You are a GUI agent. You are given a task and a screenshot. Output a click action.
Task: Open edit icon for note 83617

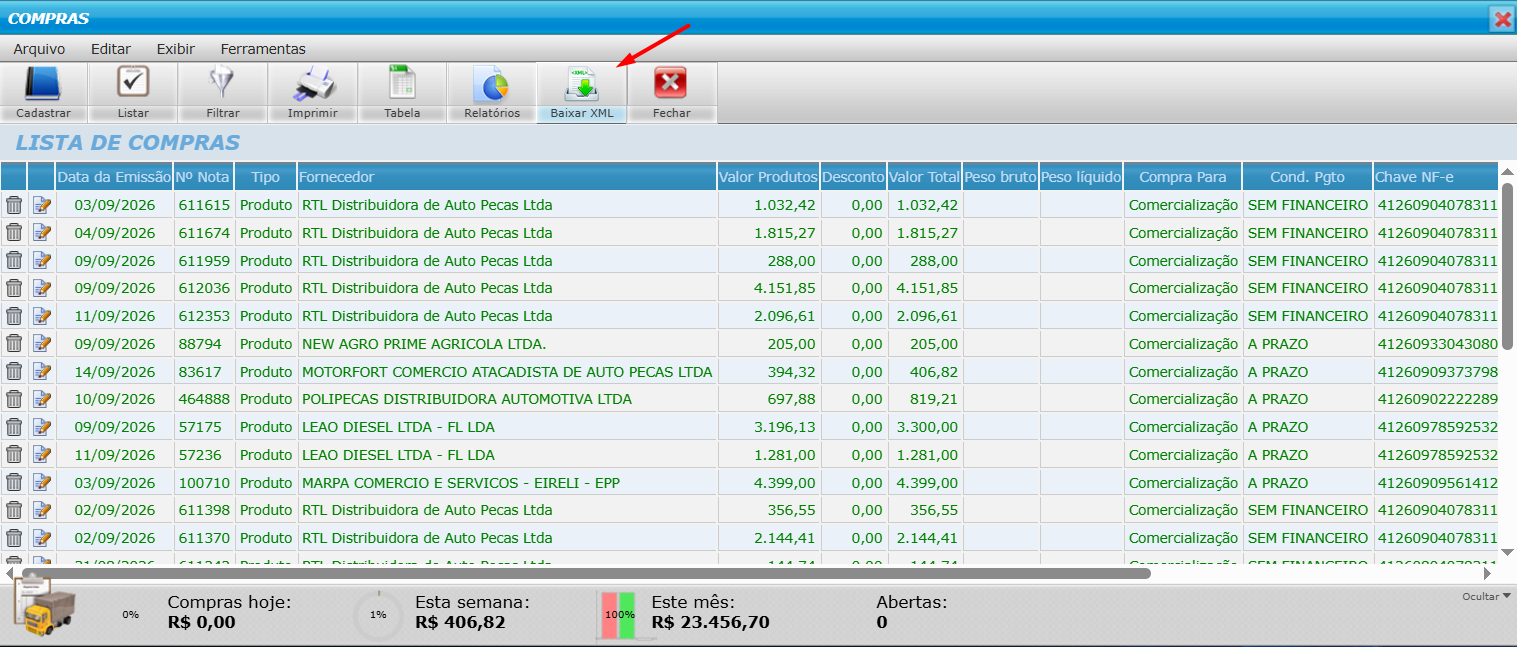click(41, 372)
